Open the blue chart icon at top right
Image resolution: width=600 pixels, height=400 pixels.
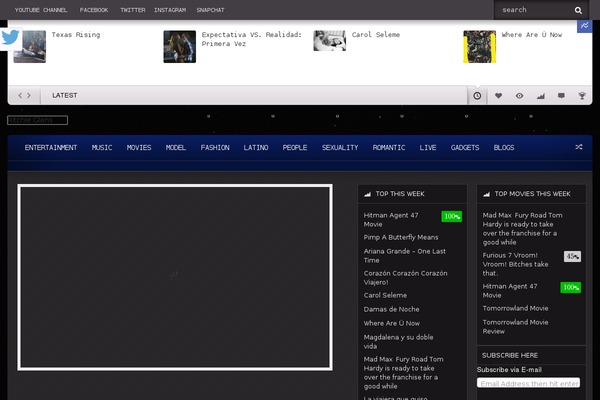pos(584,26)
